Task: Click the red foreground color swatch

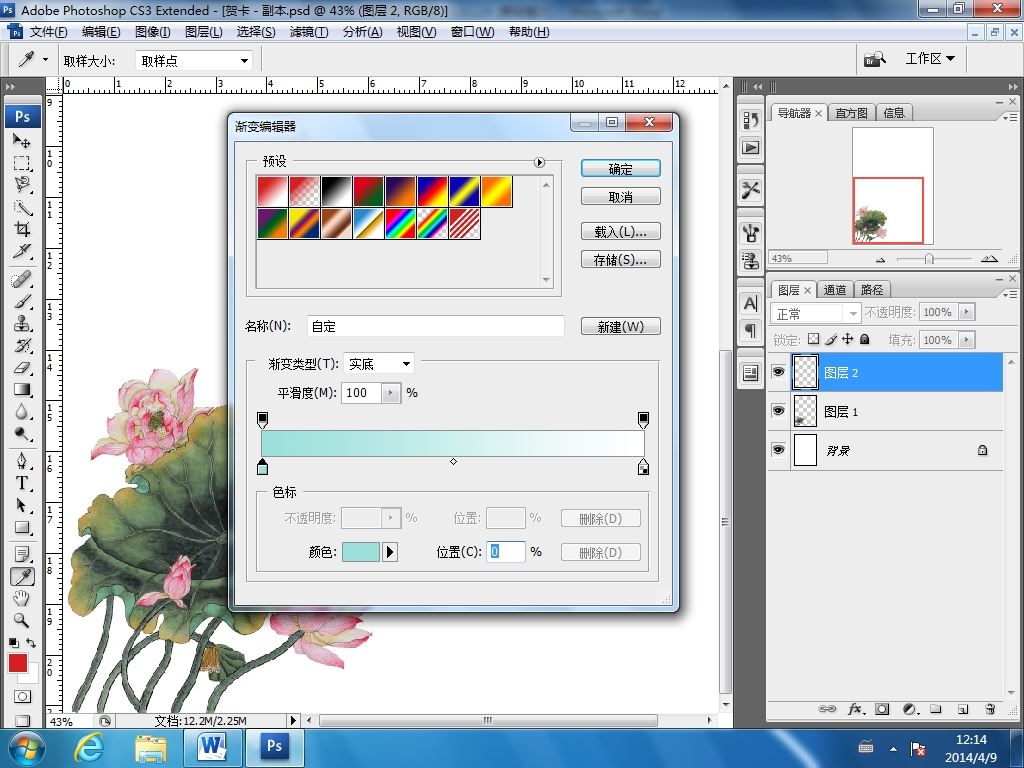Action: tap(18, 663)
